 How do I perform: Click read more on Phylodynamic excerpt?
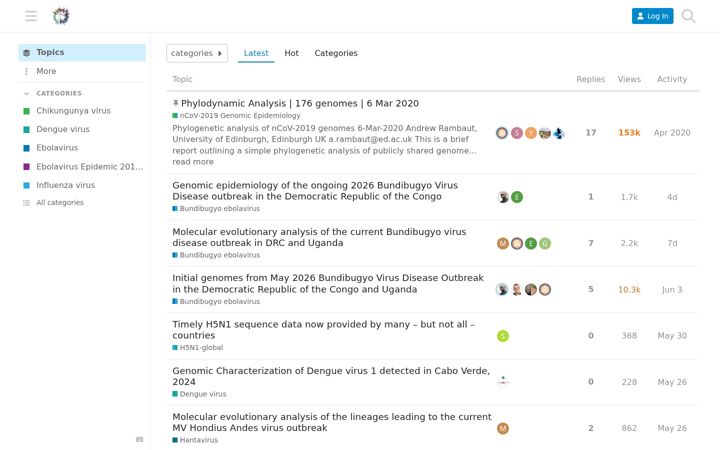click(x=193, y=162)
